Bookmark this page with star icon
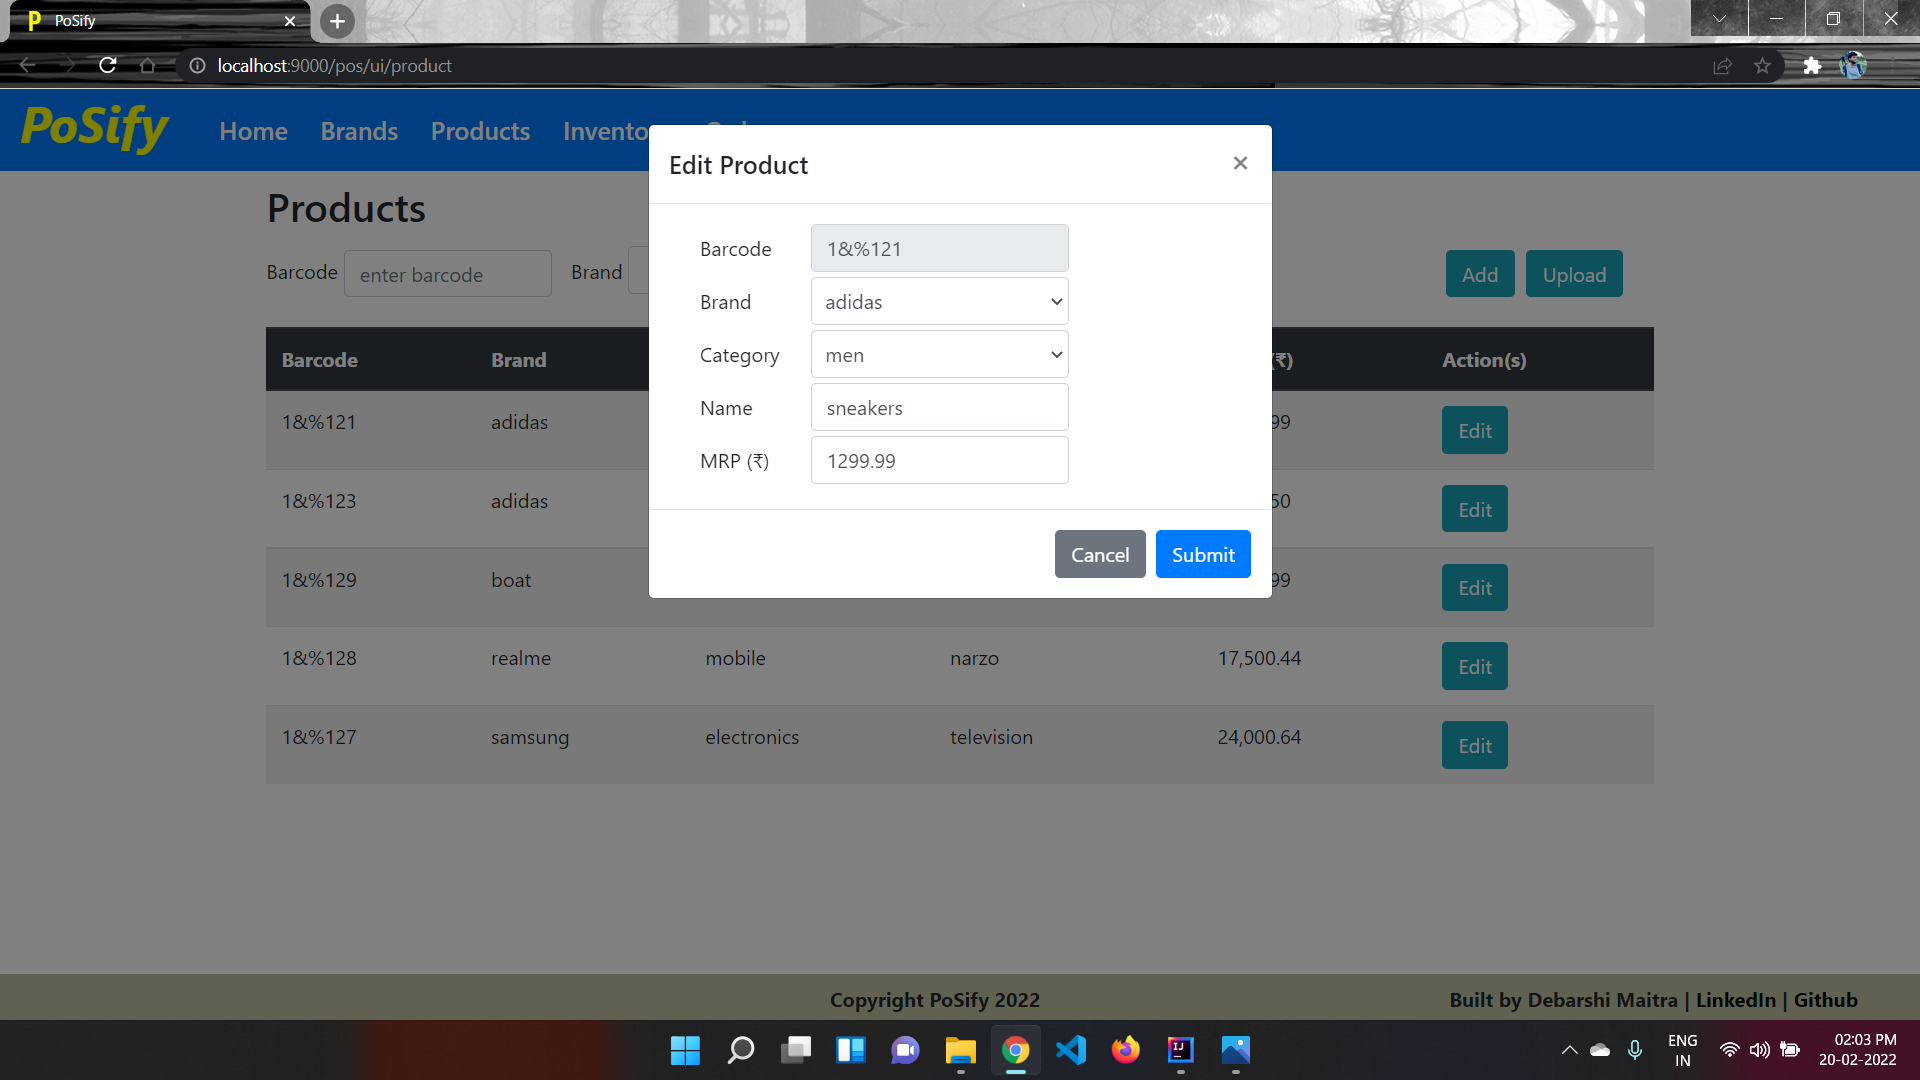 pyautogui.click(x=1762, y=66)
